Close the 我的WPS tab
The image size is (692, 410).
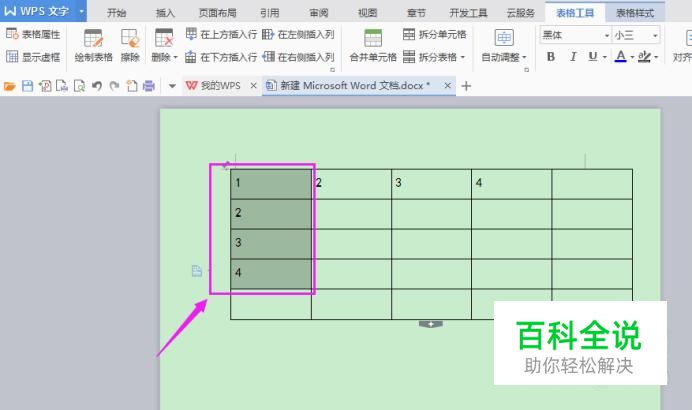pyautogui.click(x=253, y=86)
